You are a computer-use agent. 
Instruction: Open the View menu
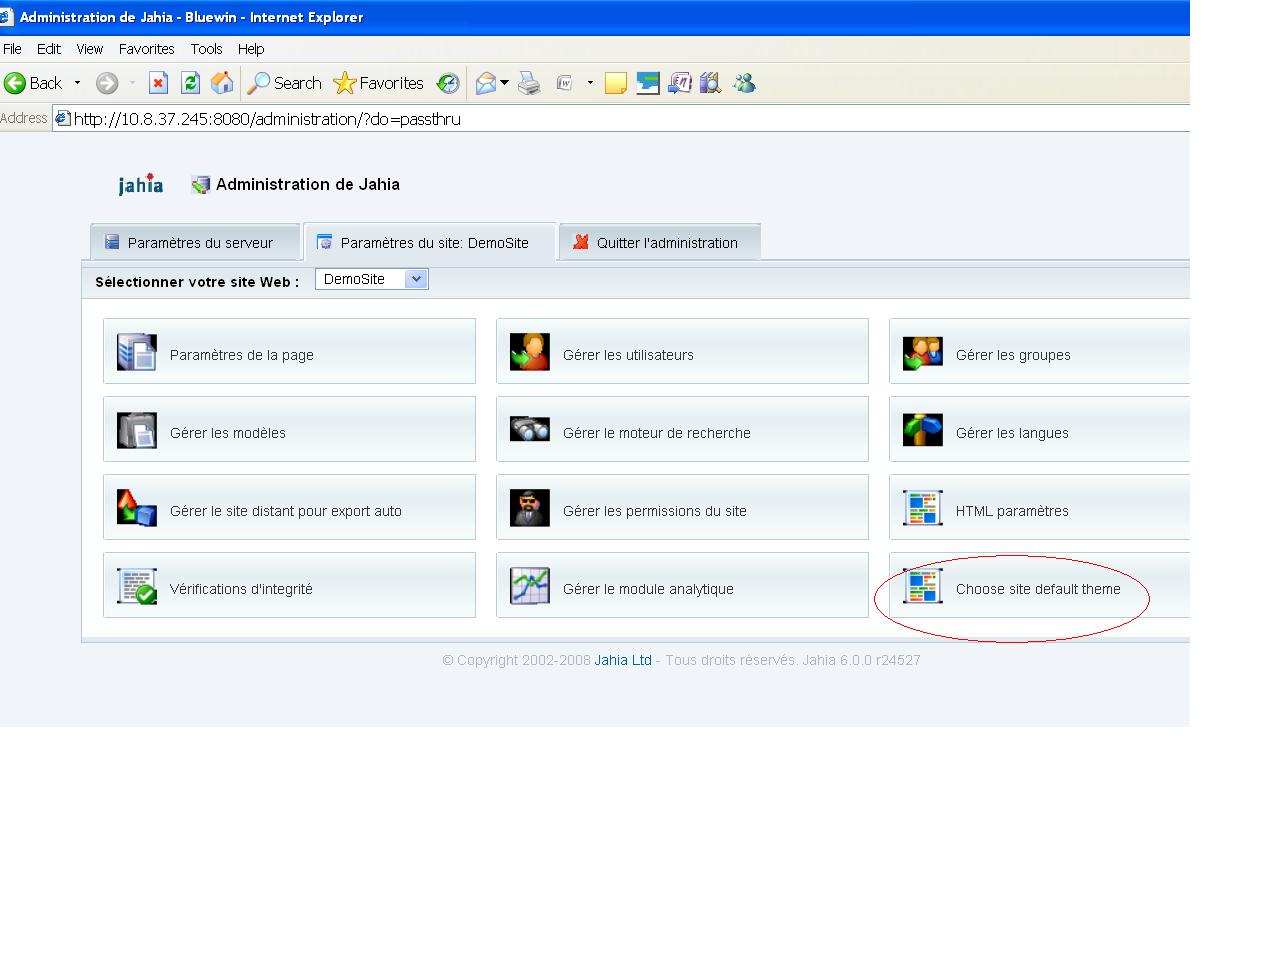[x=89, y=48]
